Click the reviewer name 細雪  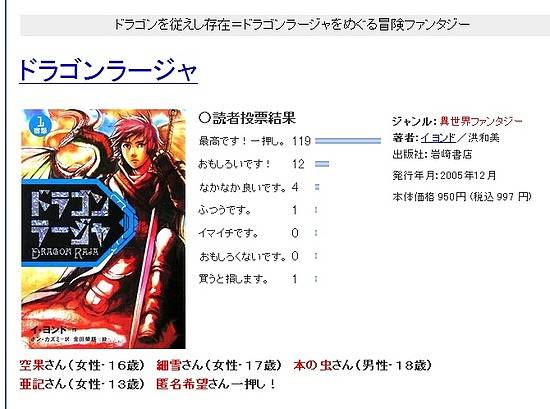coord(168,365)
